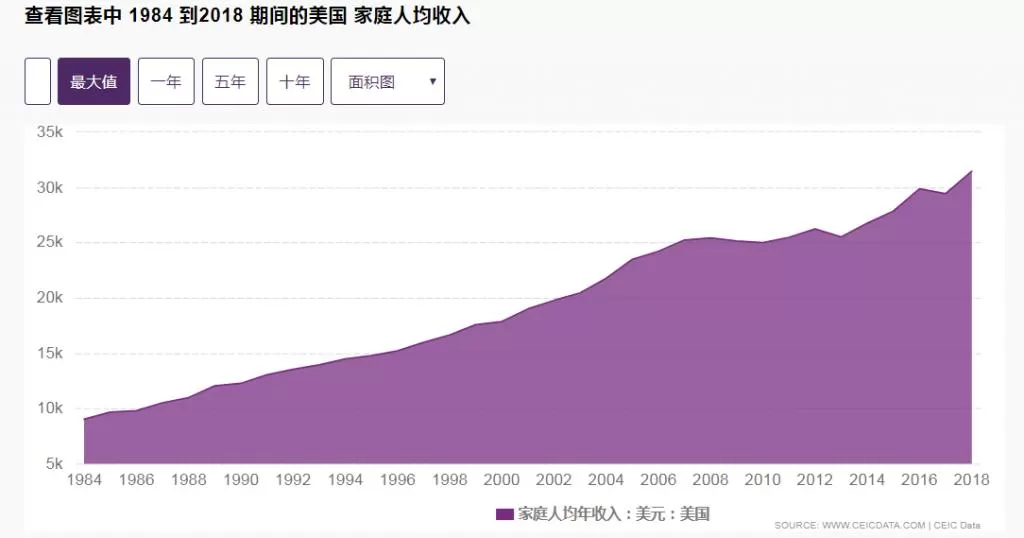Click the 20k y-axis gridline label

[50, 298]
